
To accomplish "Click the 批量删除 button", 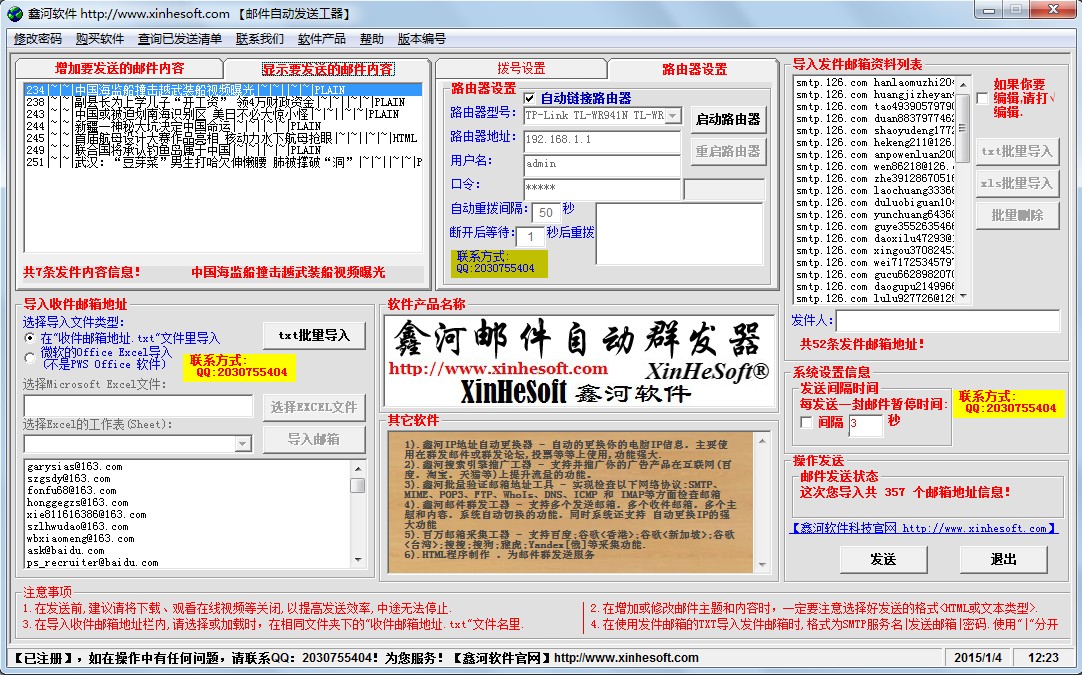I will pyautogui.click(x=1016, y=215).
